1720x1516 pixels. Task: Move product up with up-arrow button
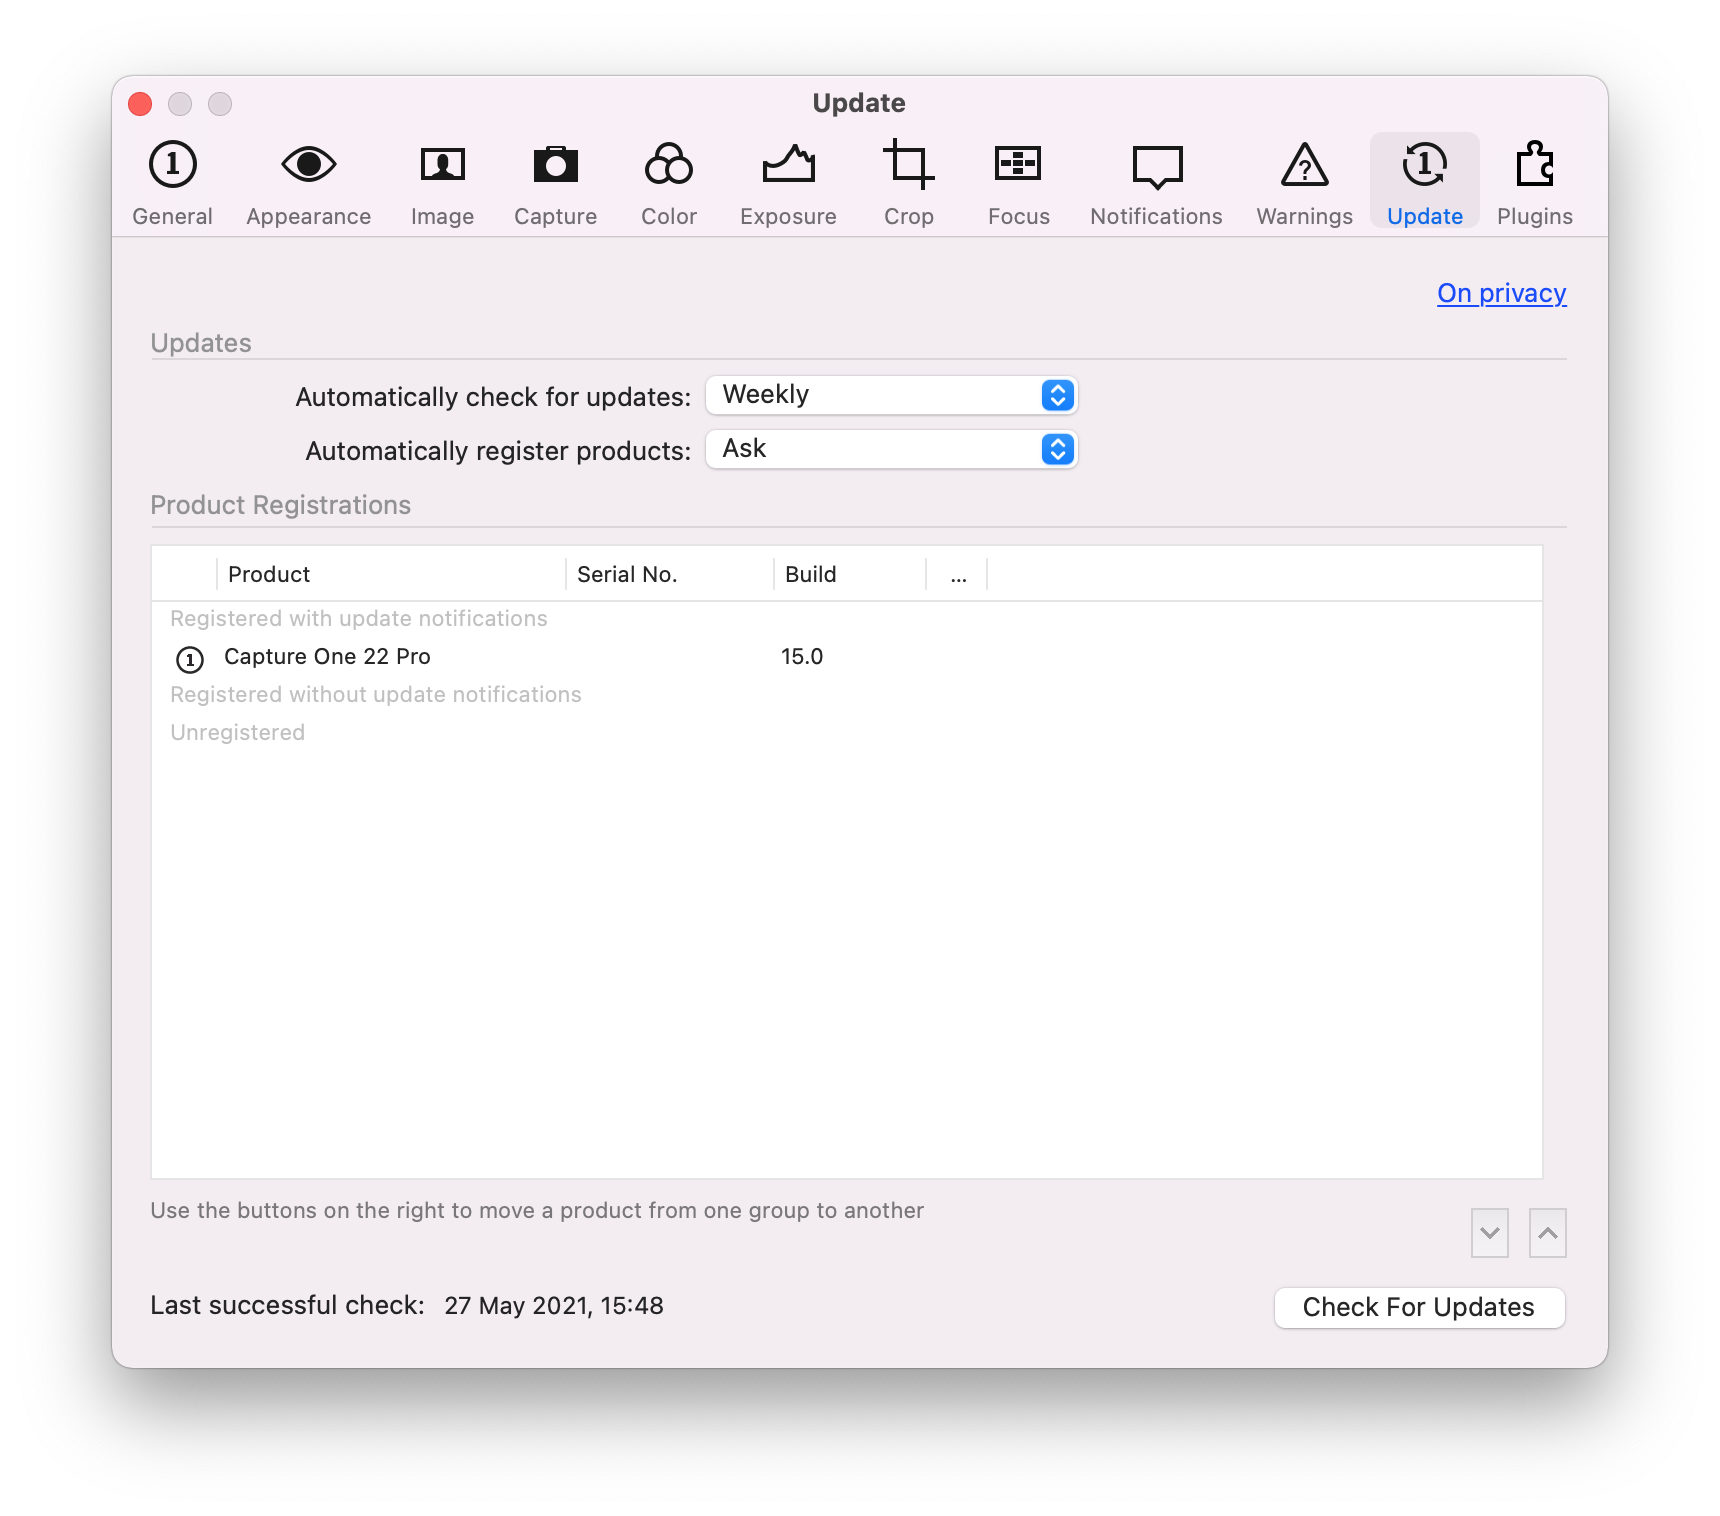(1548, 1233)
